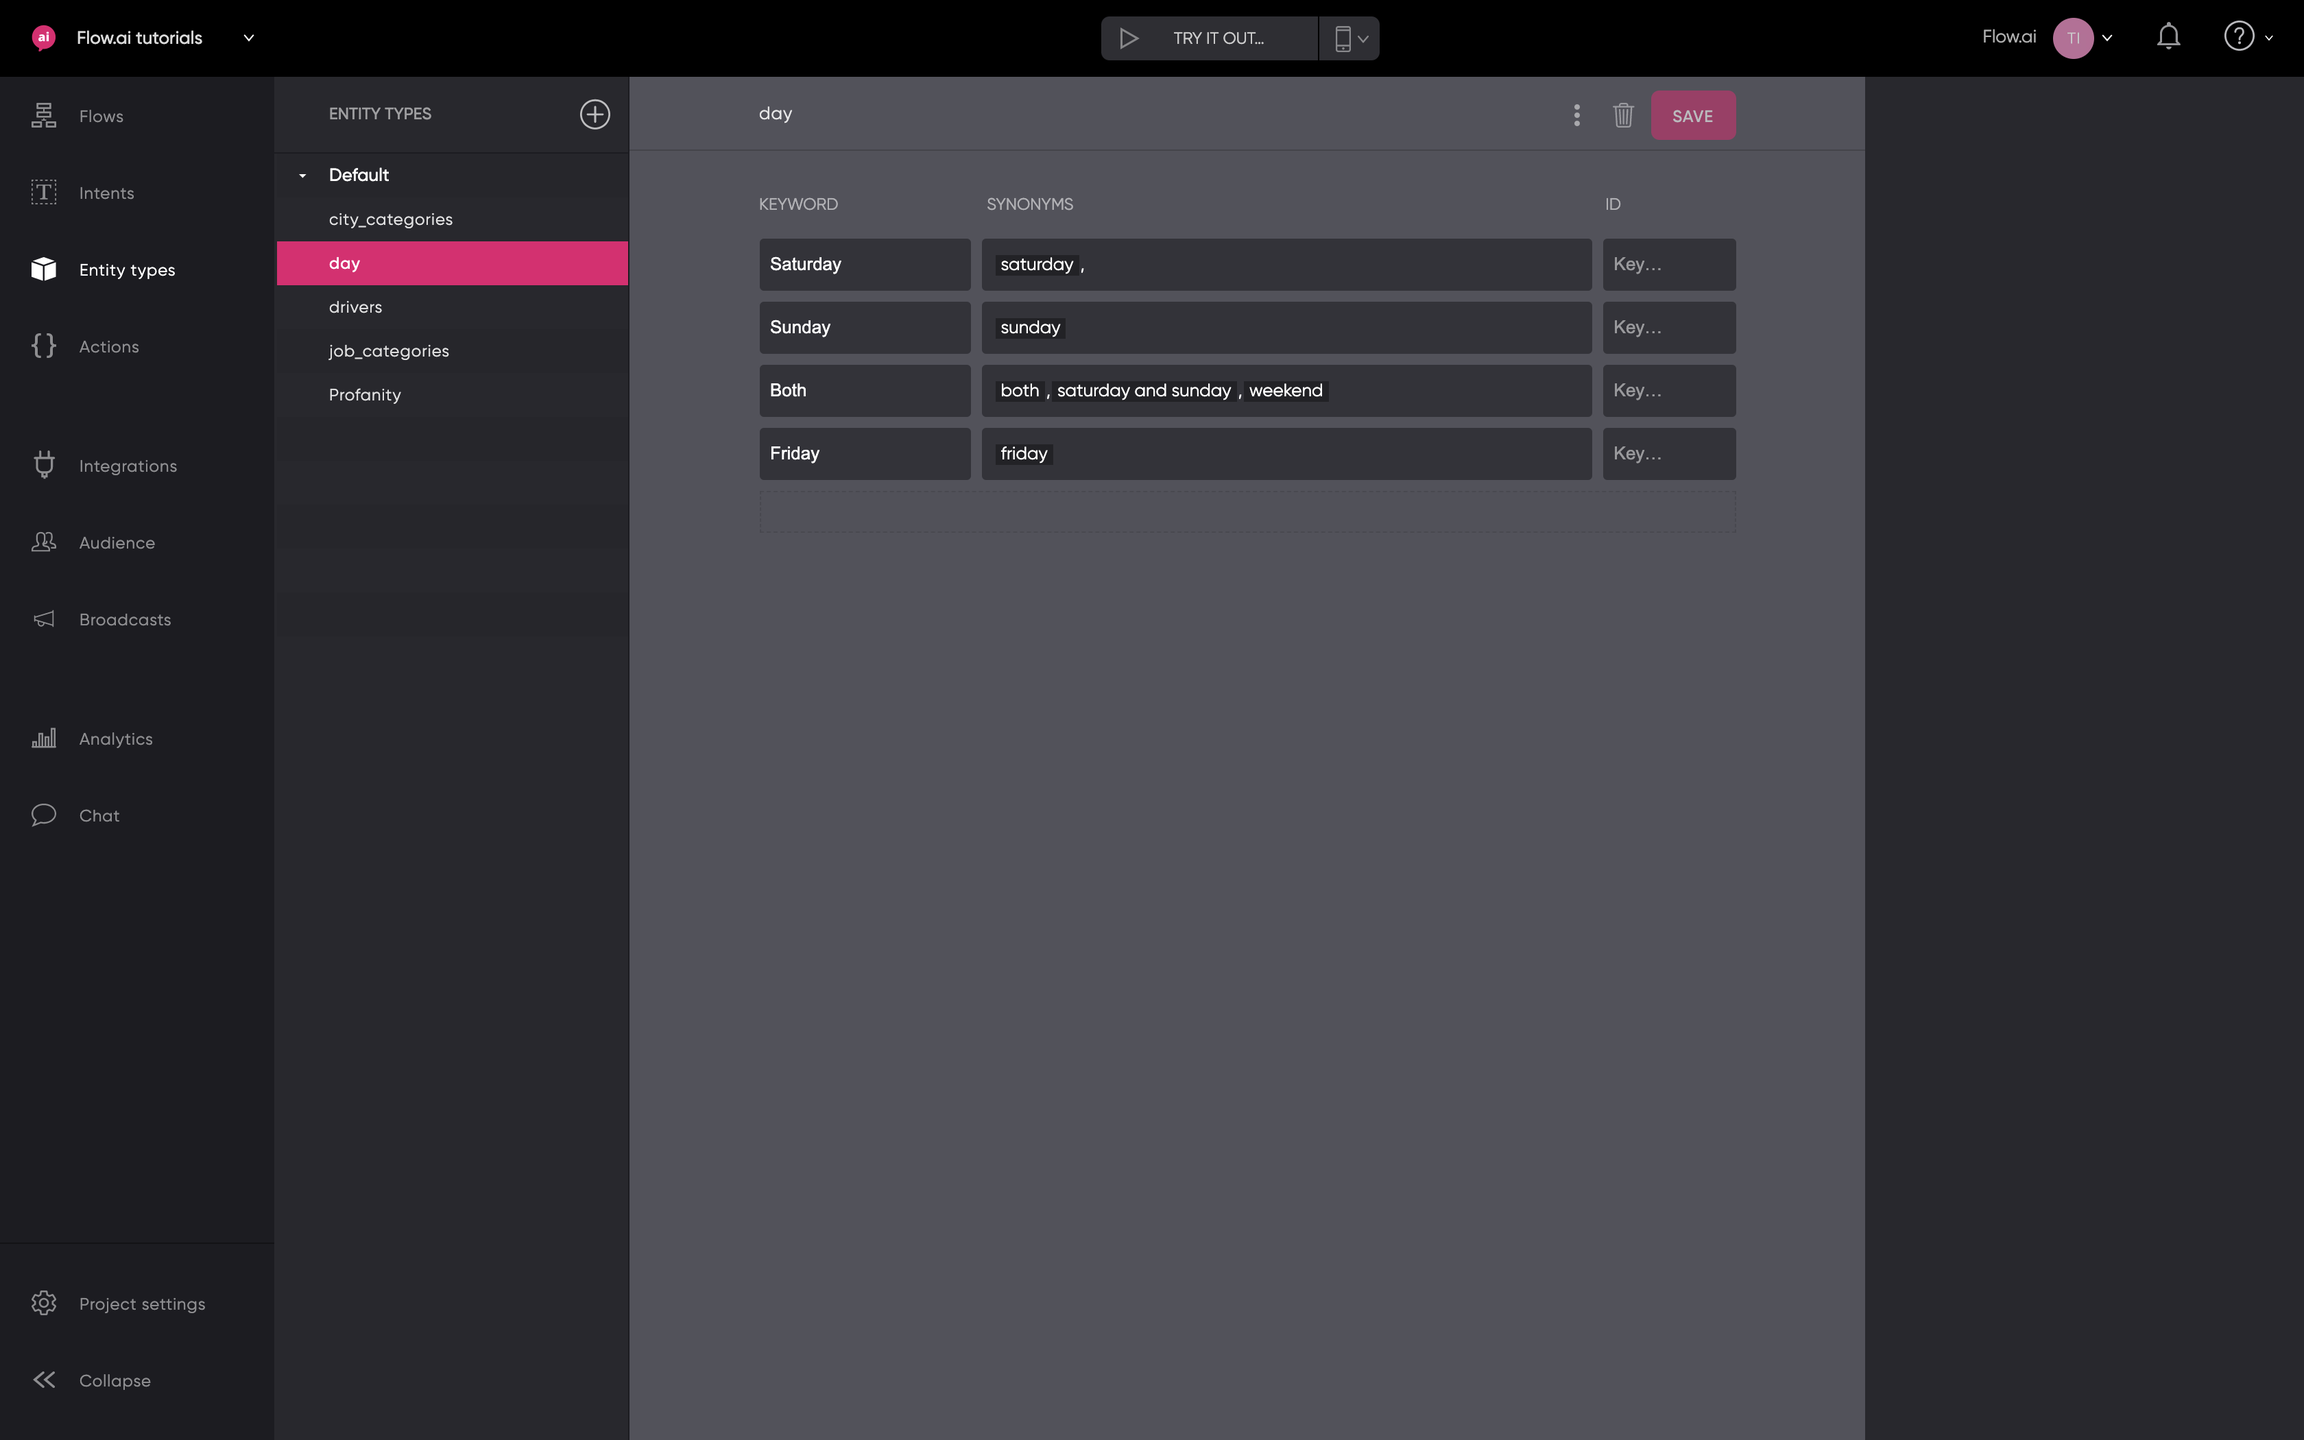Select the job_categories entity type

coord(389,351)
